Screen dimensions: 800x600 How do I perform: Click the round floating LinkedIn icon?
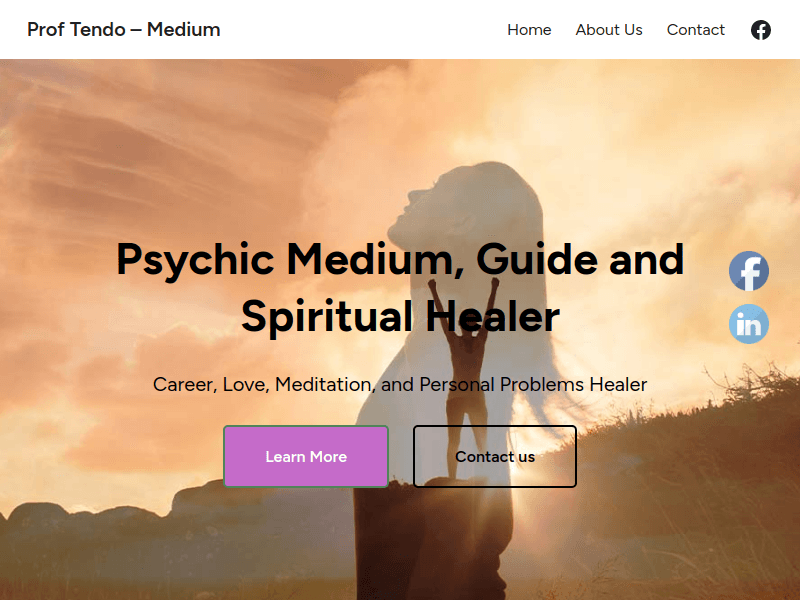tap(748, 324)
